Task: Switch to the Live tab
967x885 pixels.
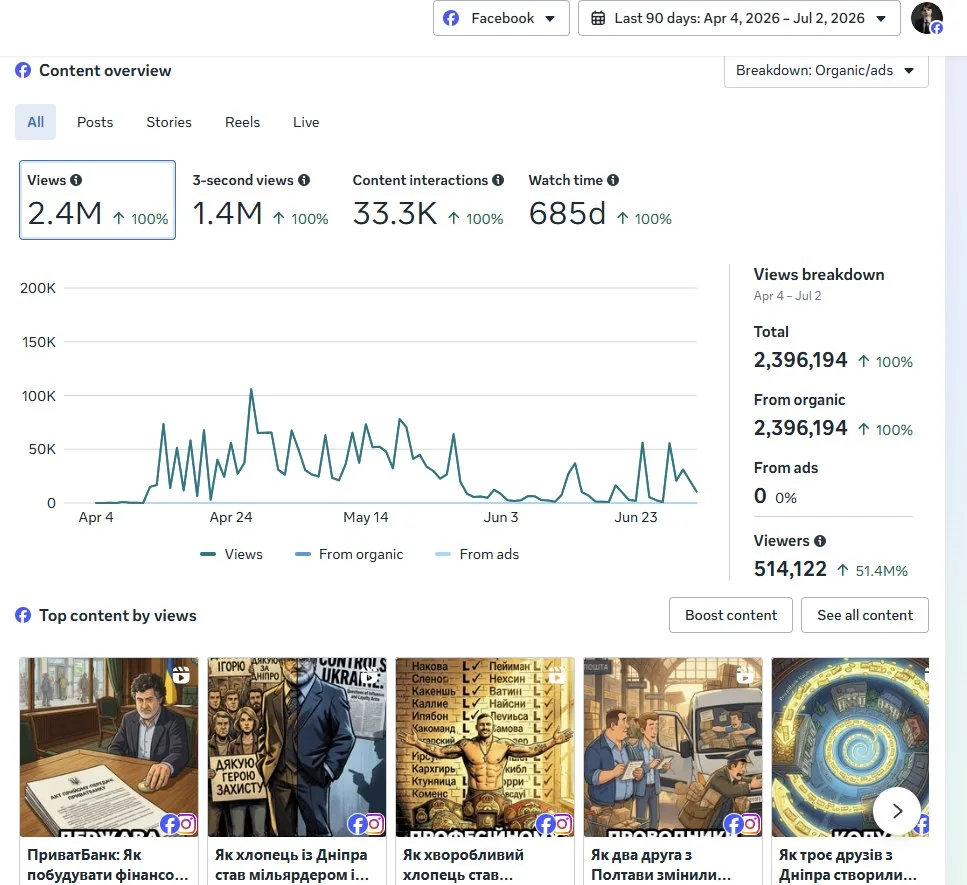Action: click(306, 122)
